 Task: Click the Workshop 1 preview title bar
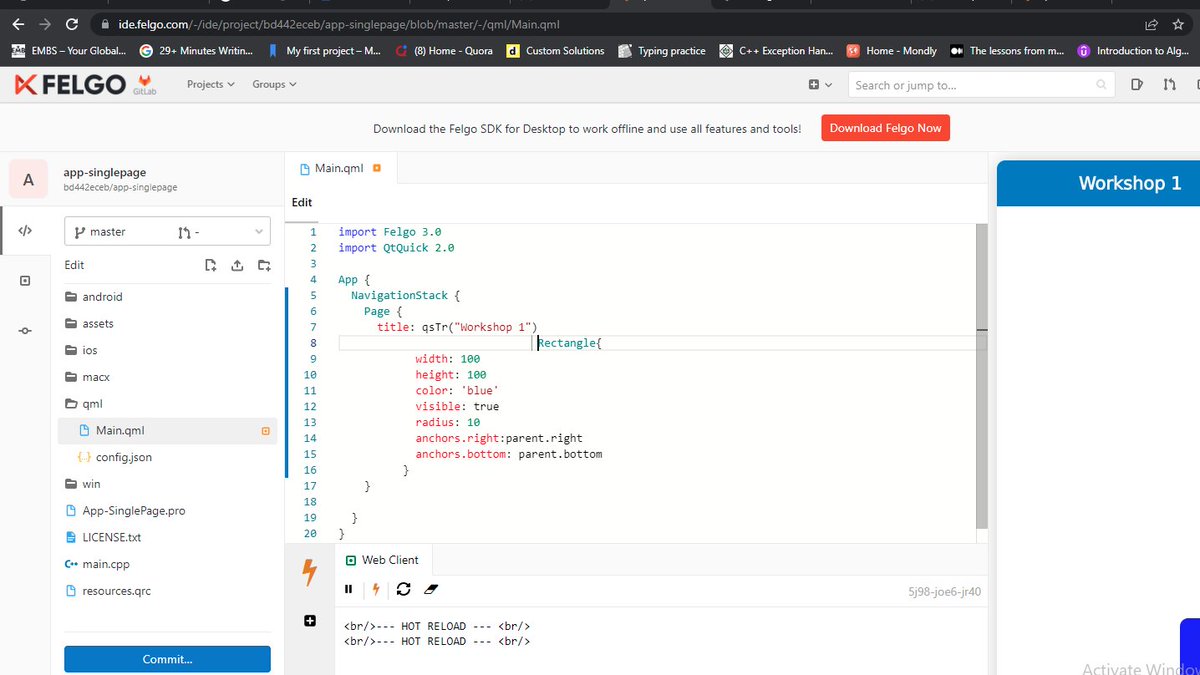tap(1098, 183)
